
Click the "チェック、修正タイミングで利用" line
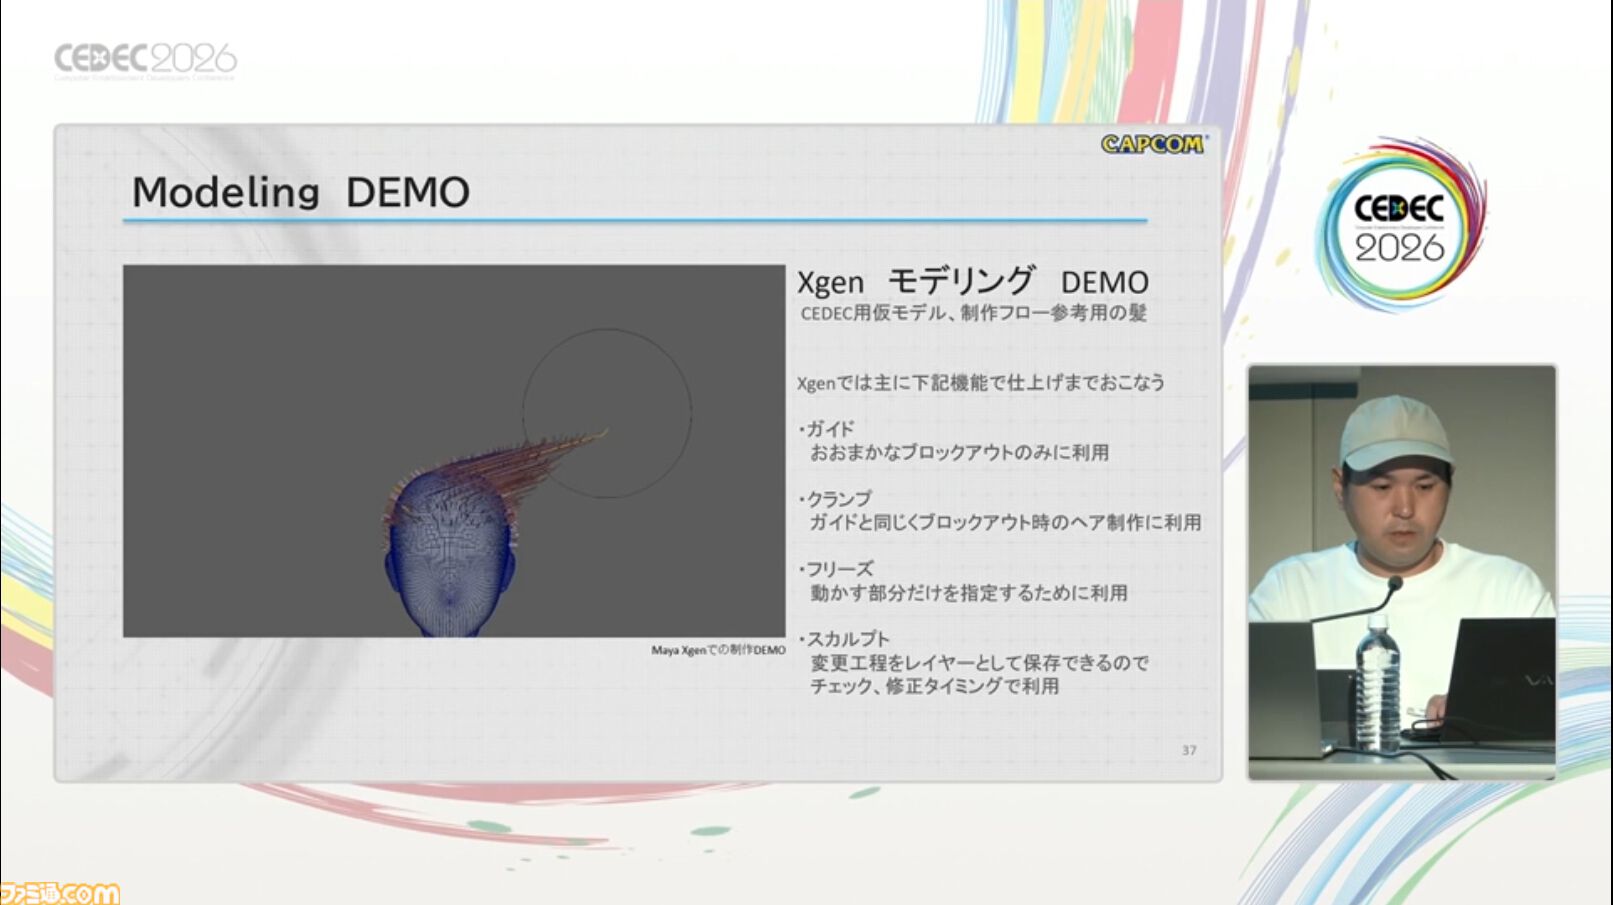934,687
